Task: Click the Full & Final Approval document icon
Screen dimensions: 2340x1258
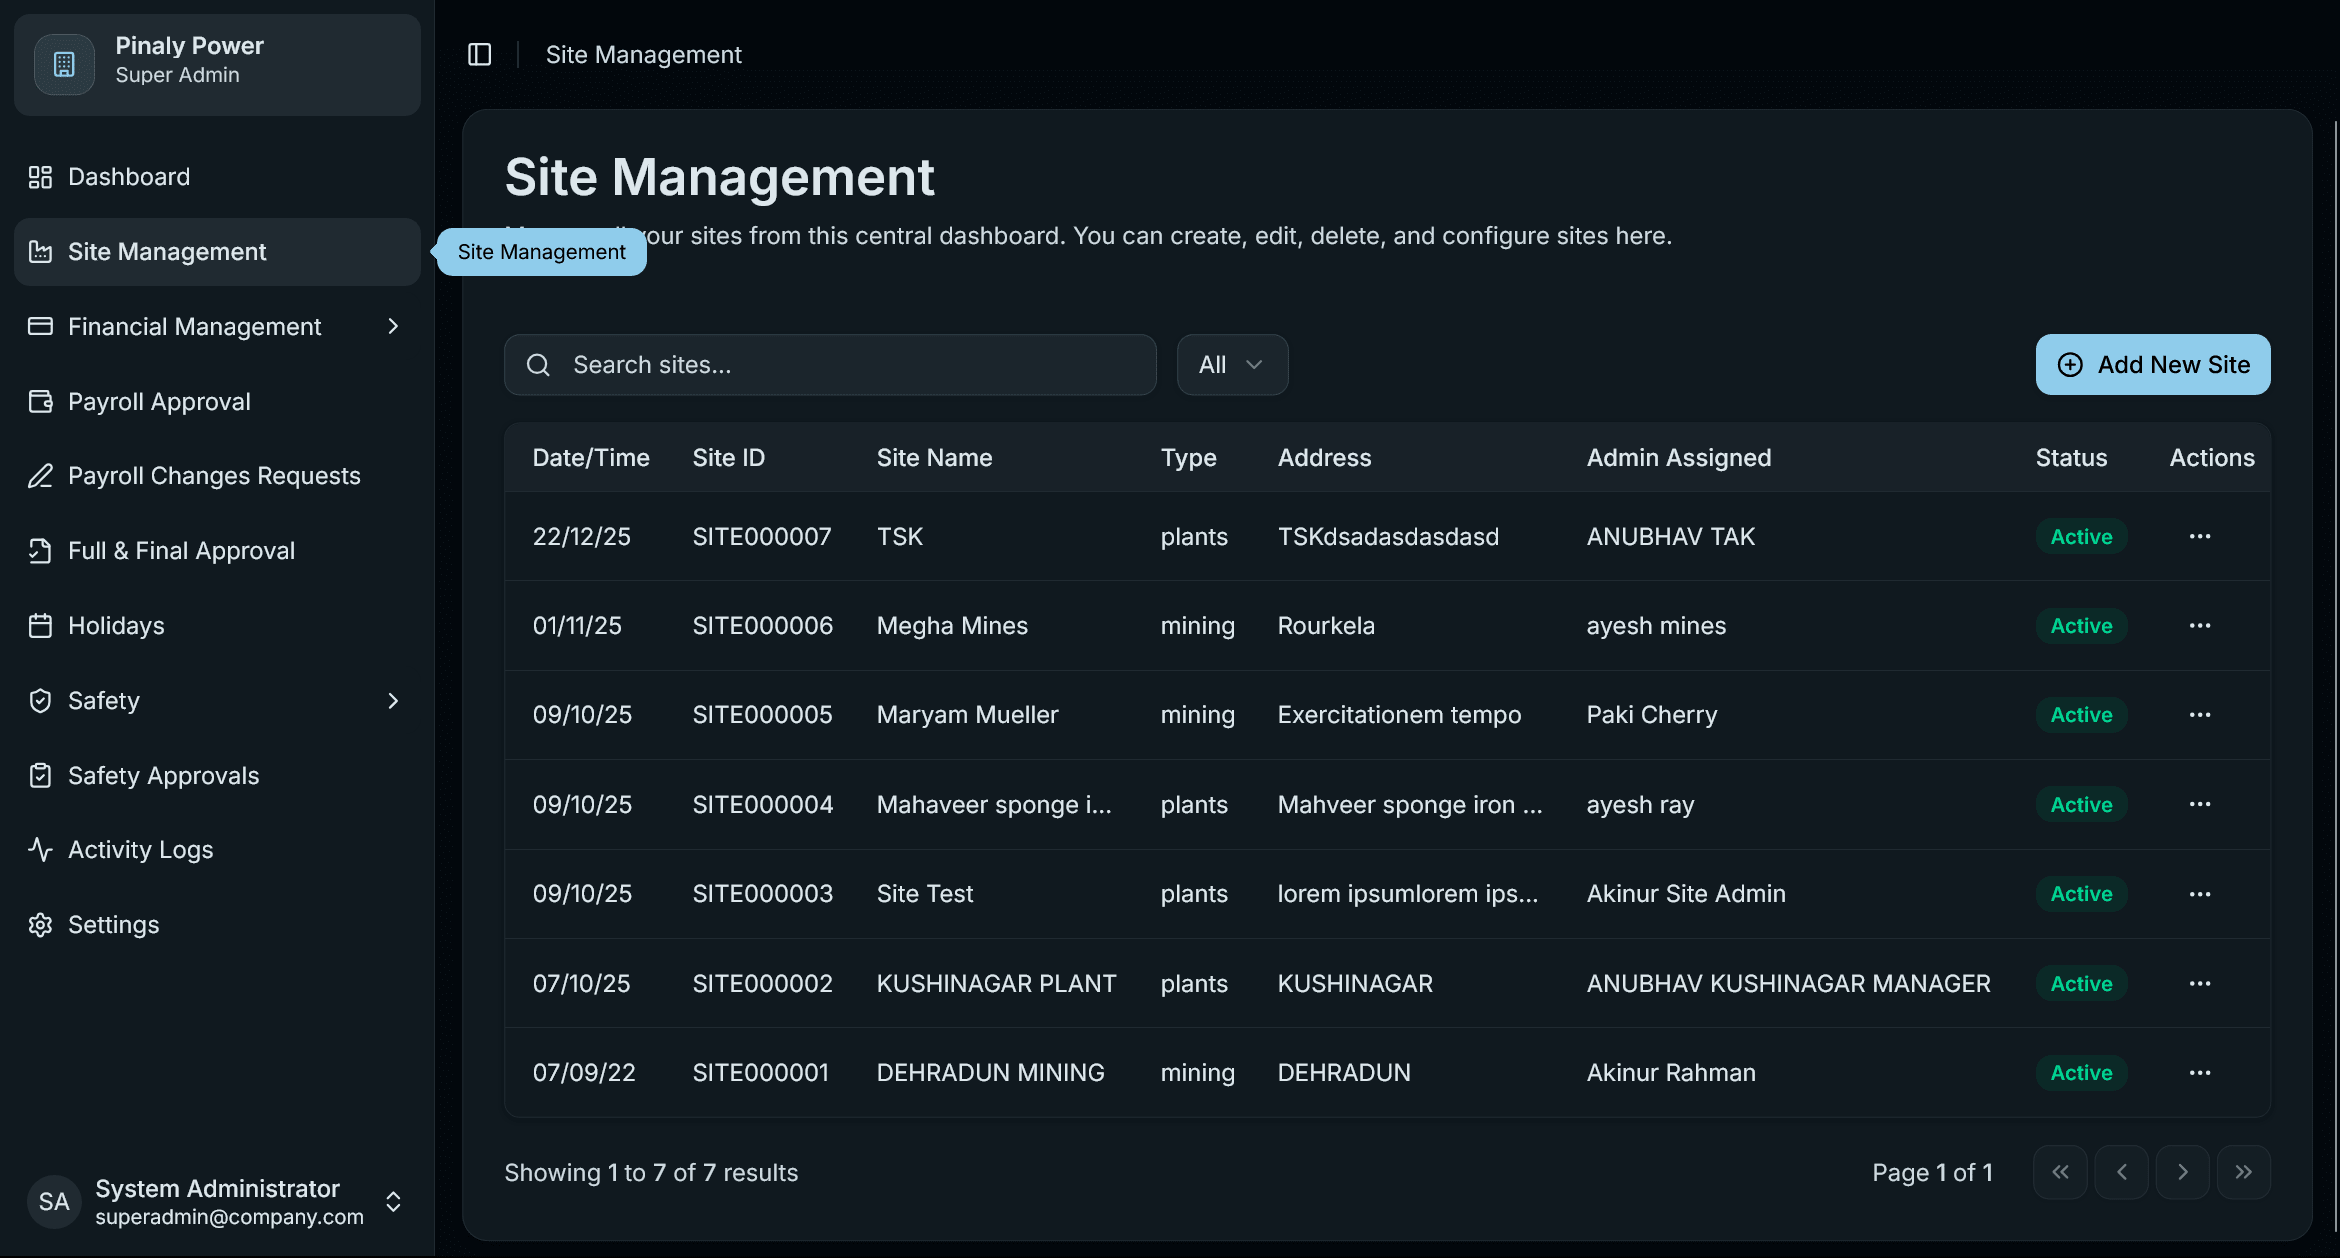Action: [x=40, y=551]
